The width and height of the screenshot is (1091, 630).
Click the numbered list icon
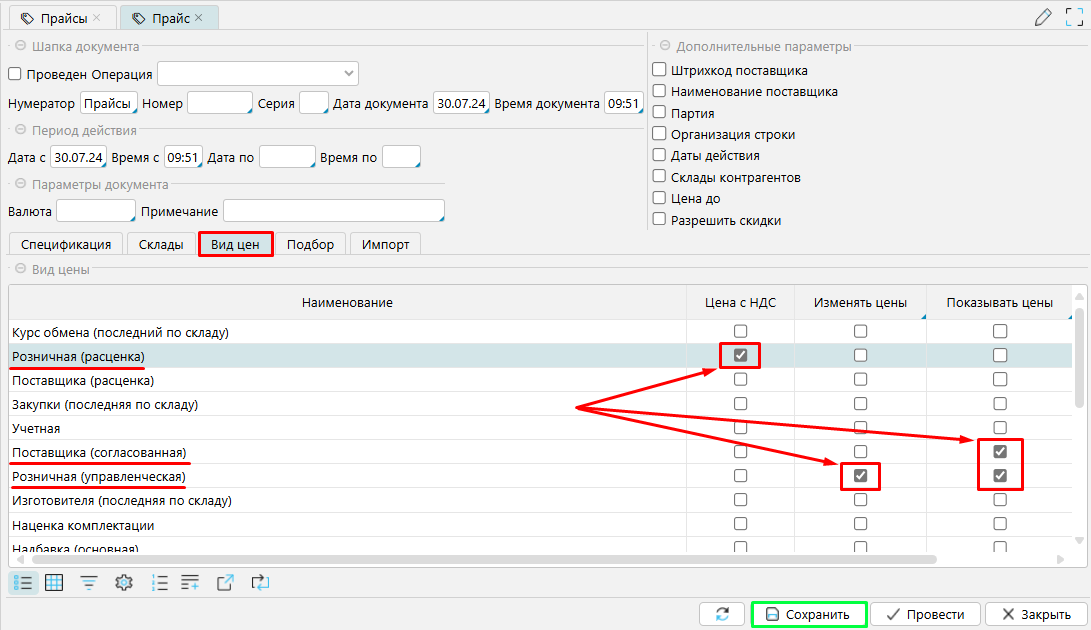(x=159, y=582)
